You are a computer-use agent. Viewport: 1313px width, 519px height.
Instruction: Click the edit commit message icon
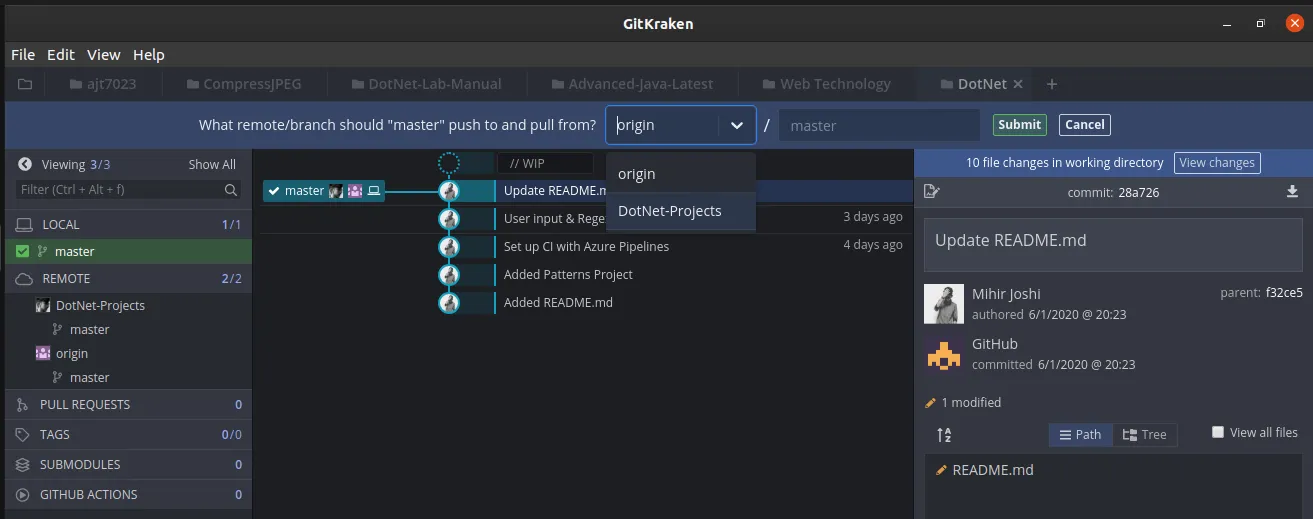pos(932,192)
